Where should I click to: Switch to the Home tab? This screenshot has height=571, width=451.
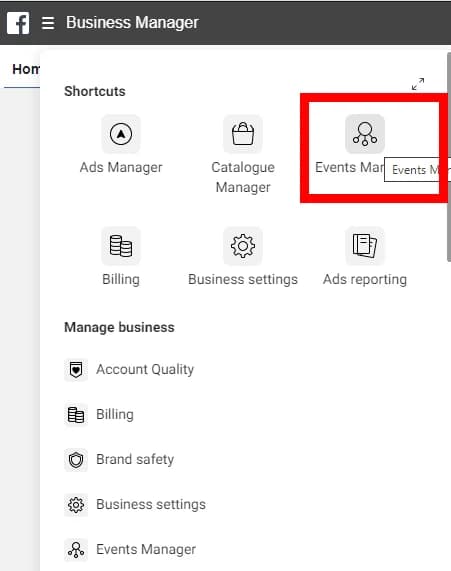[x=26, y=69]
